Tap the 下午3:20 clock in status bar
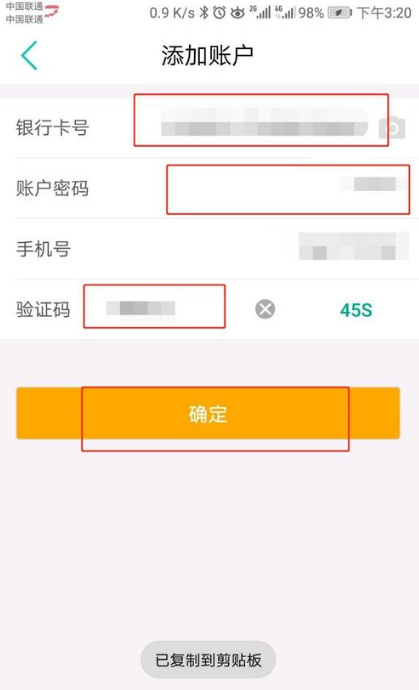The image size is (419, 690). 384,13
